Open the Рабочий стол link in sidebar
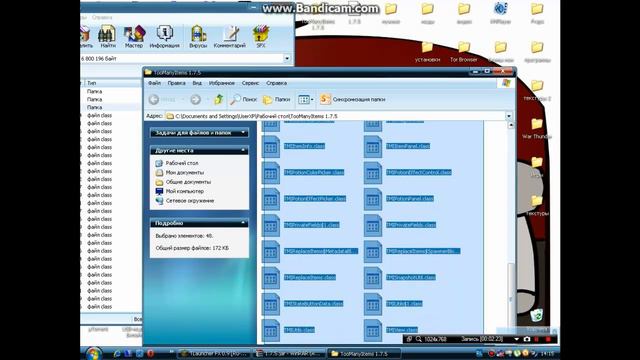640x360 pixels. [182, 163]
